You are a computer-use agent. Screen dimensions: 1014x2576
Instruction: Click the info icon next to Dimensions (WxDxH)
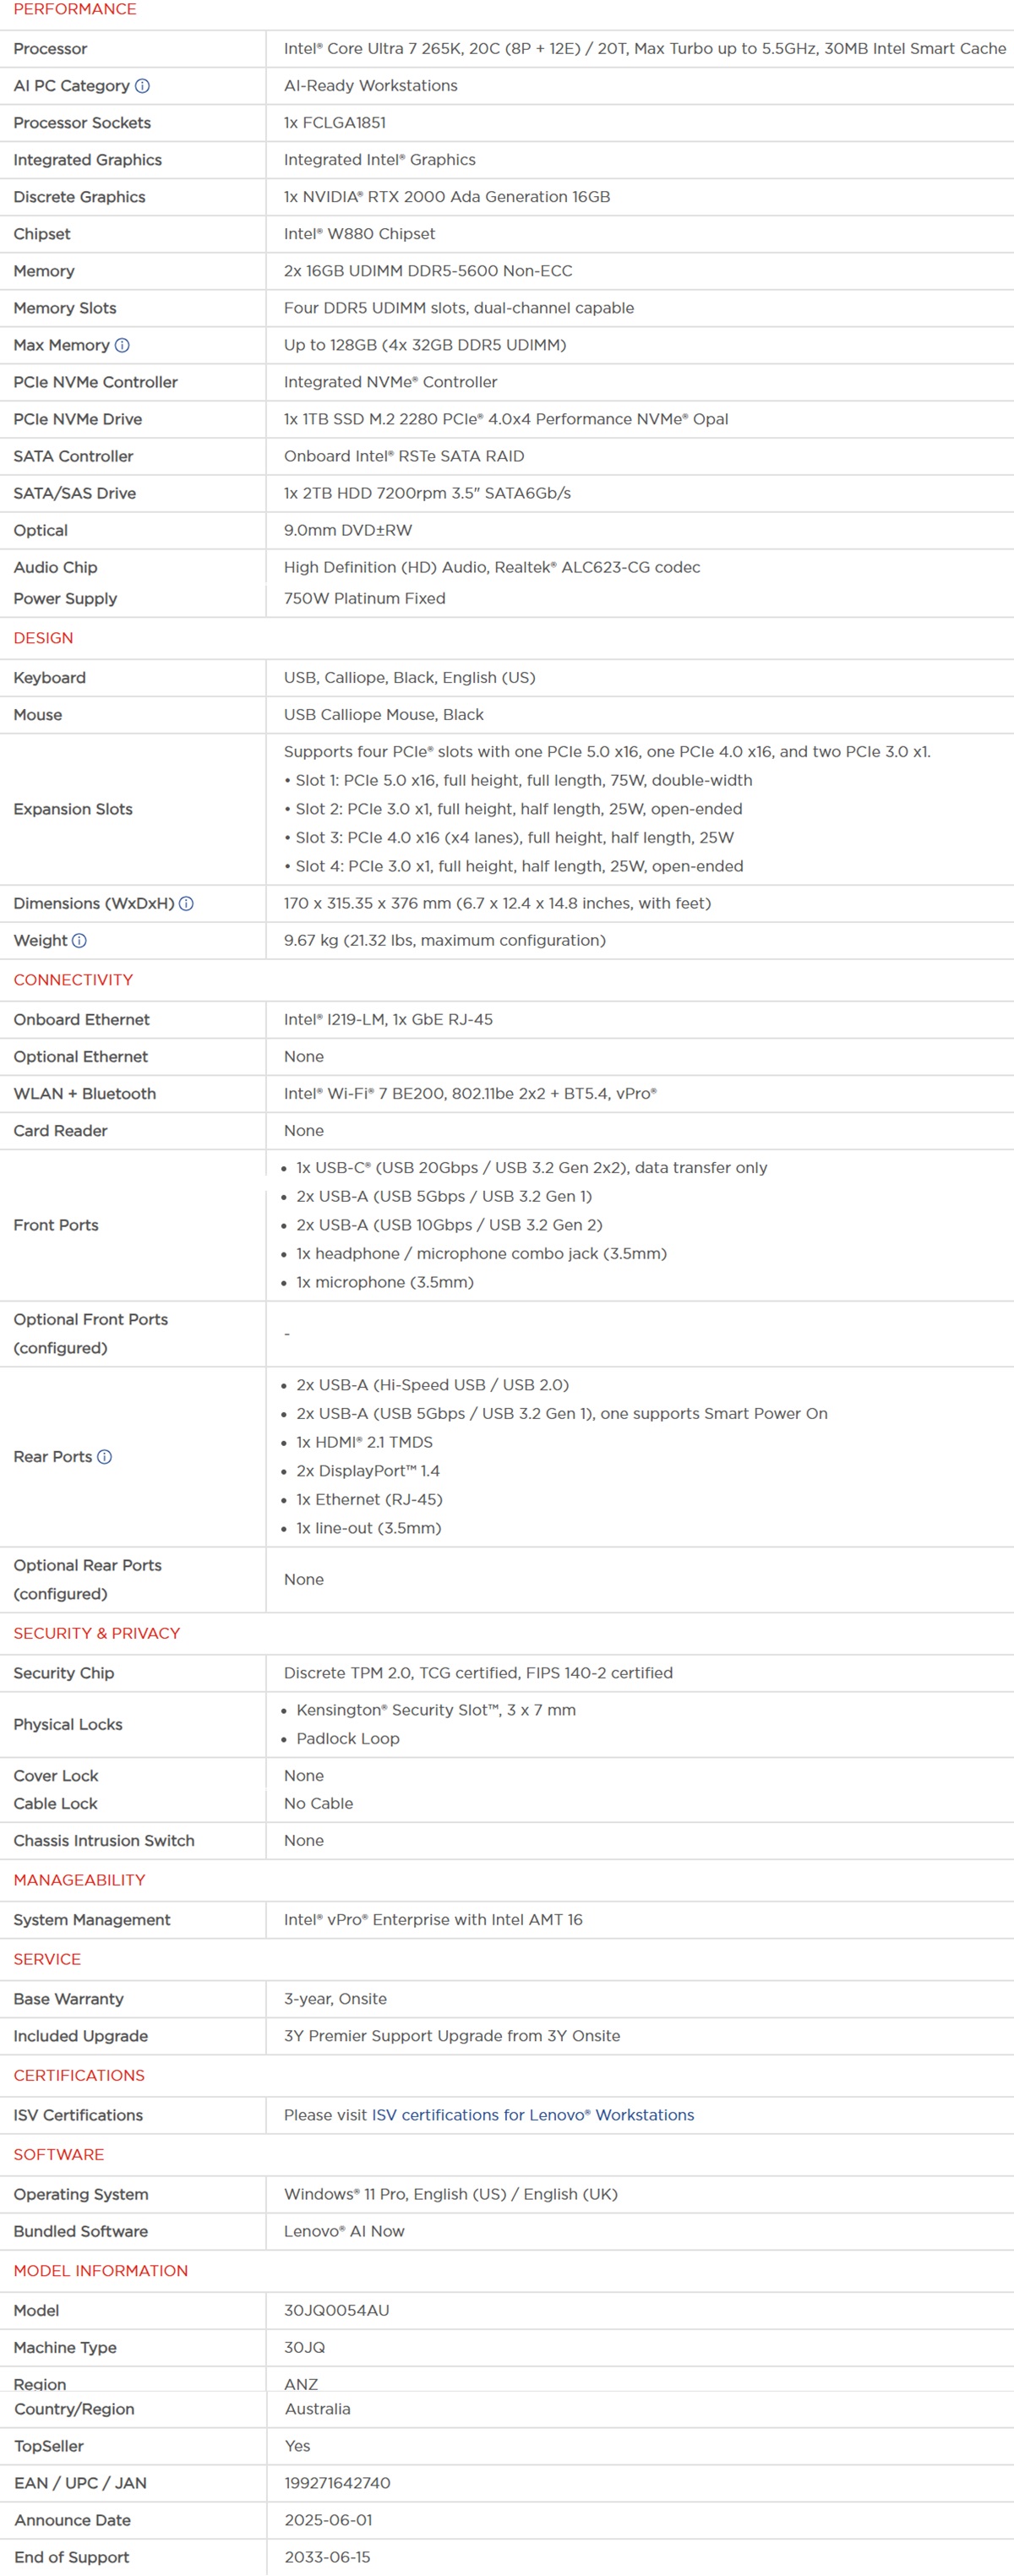coord(186,903)
